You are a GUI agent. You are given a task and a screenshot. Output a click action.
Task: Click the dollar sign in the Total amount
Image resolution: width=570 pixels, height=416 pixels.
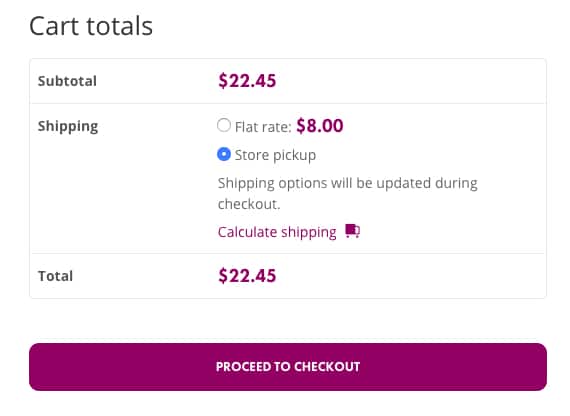click(x=222, y=276)
